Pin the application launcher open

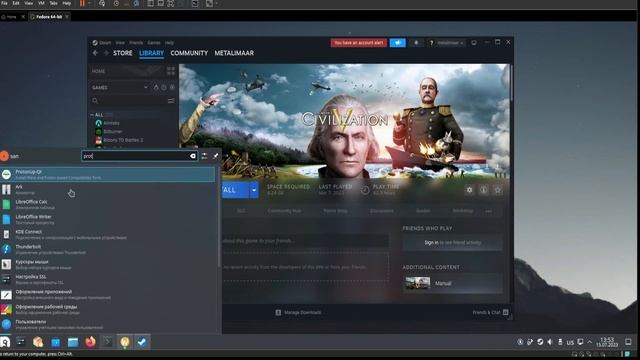(x=216, y=156)
